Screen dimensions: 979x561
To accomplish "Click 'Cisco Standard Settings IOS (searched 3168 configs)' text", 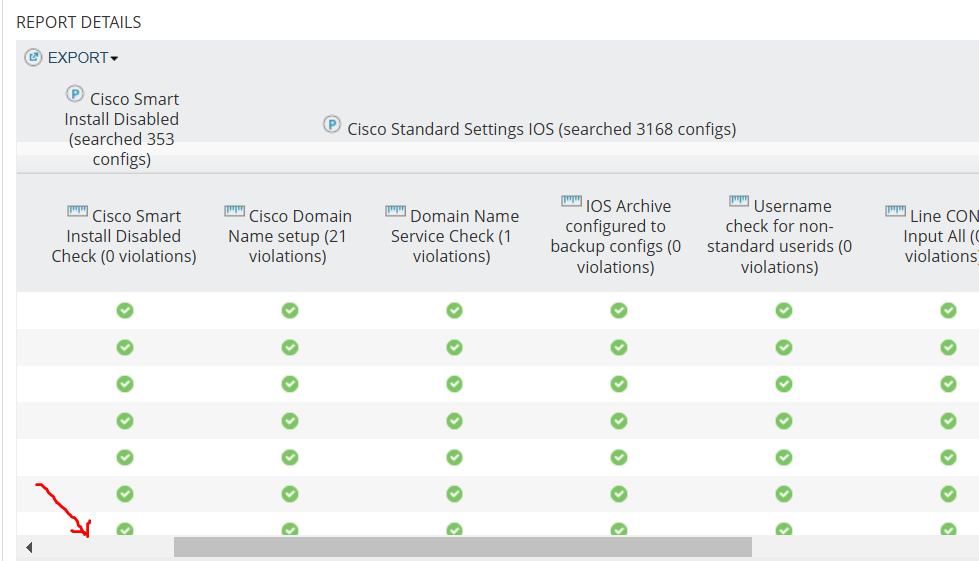I will [541, 129].
